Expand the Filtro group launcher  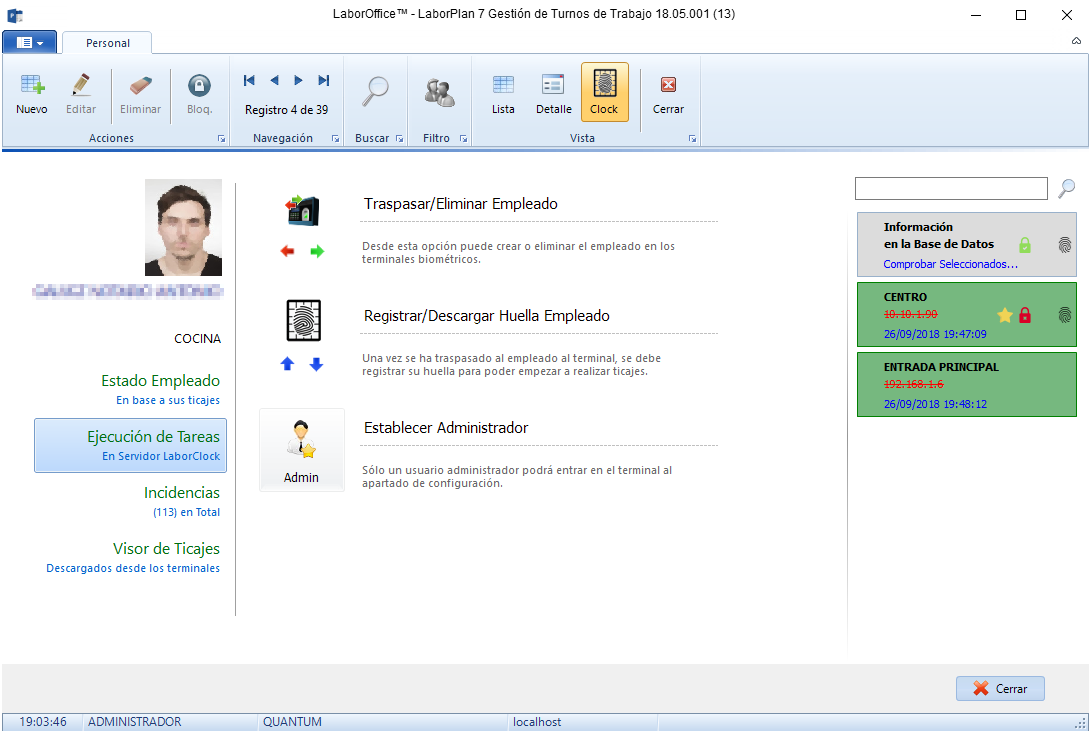tap(463, 139)
